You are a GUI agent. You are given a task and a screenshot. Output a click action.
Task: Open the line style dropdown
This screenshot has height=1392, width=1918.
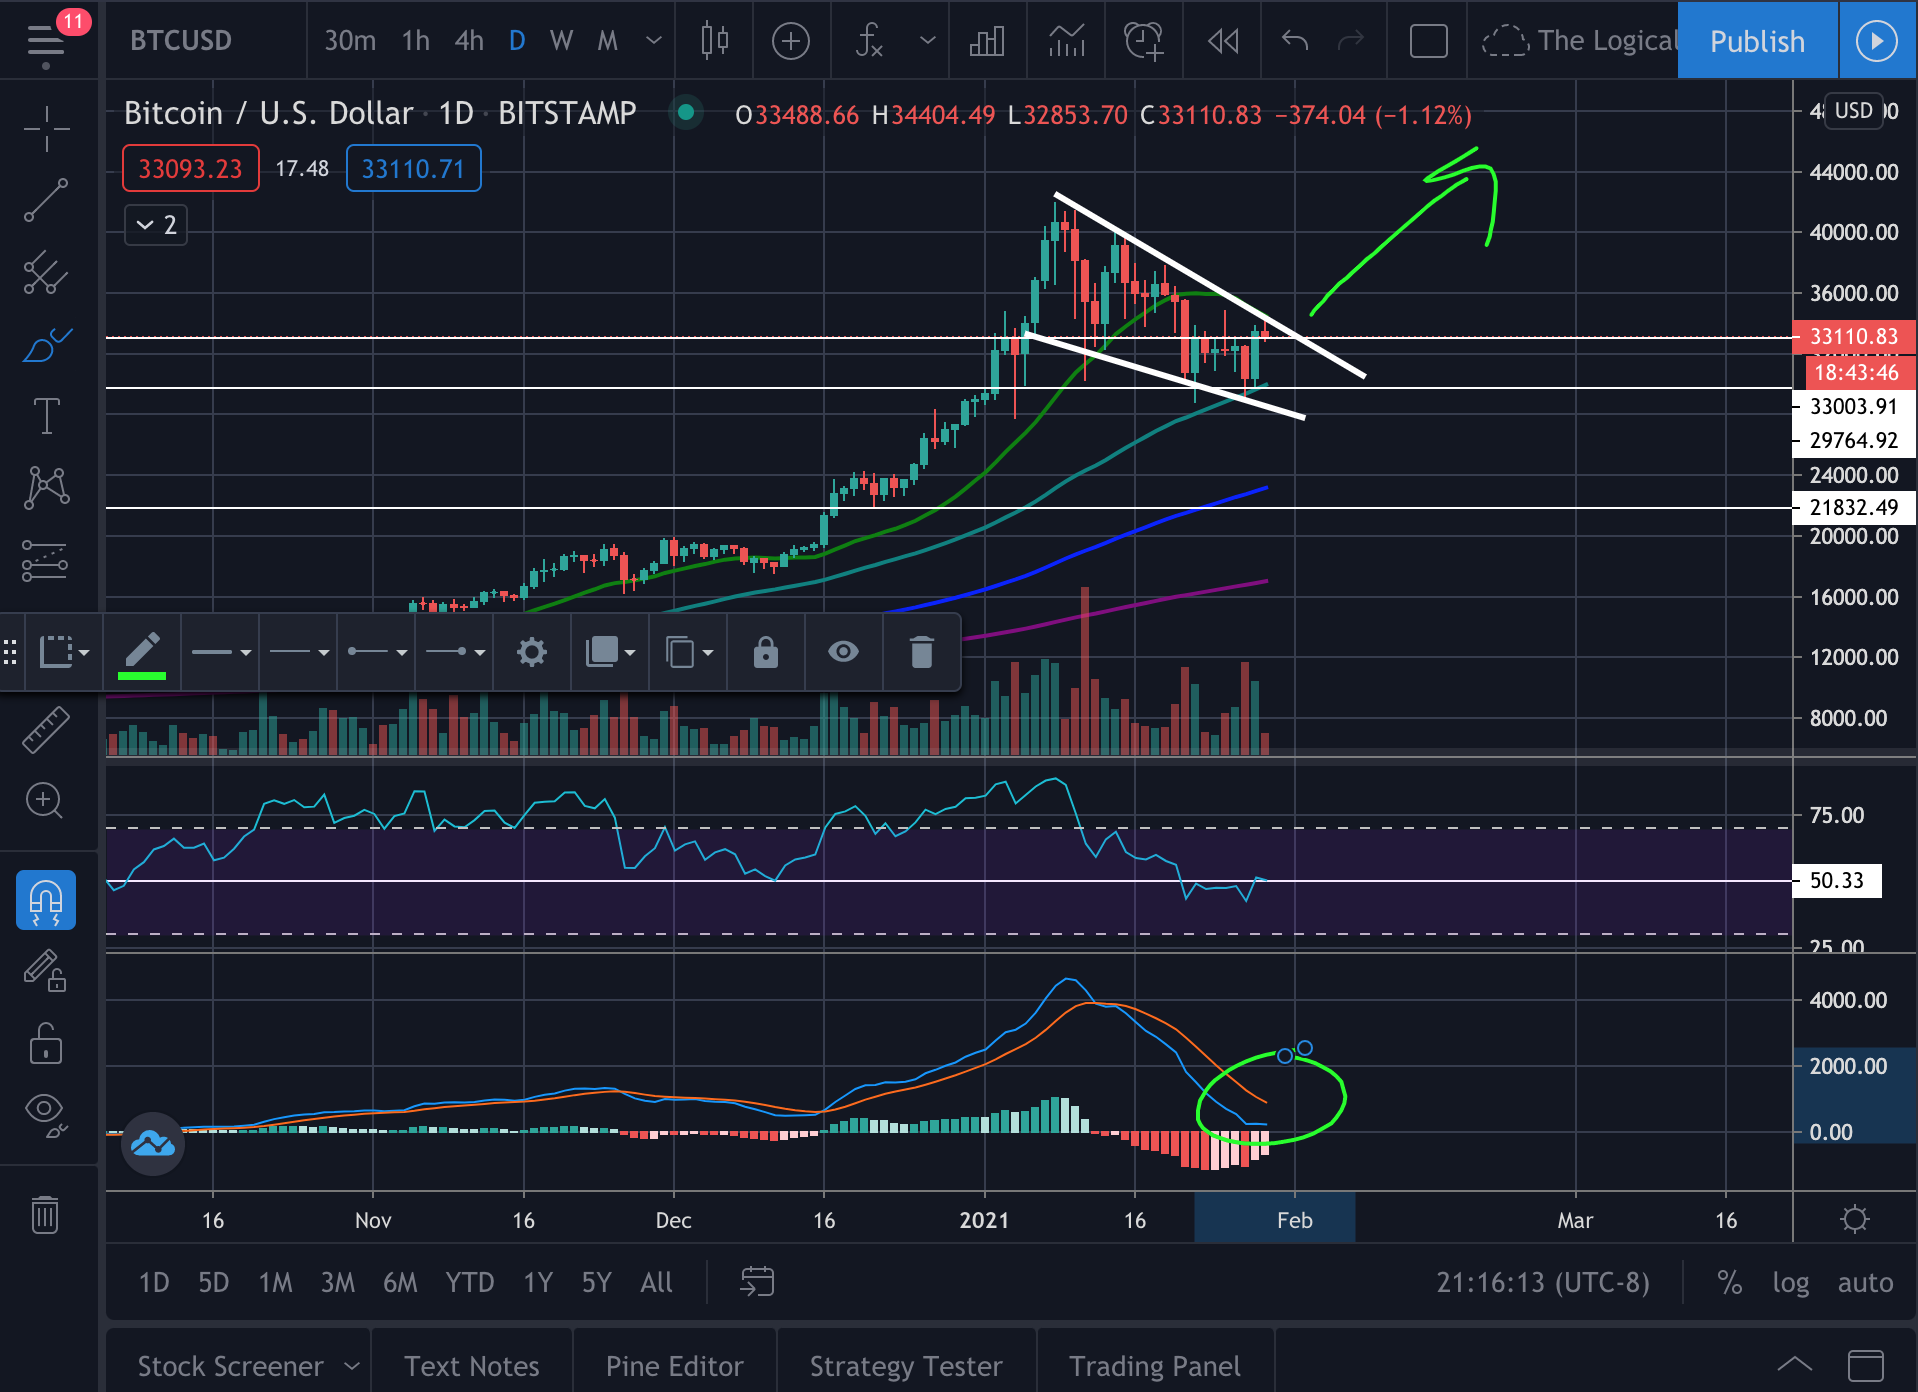(299, 652)
